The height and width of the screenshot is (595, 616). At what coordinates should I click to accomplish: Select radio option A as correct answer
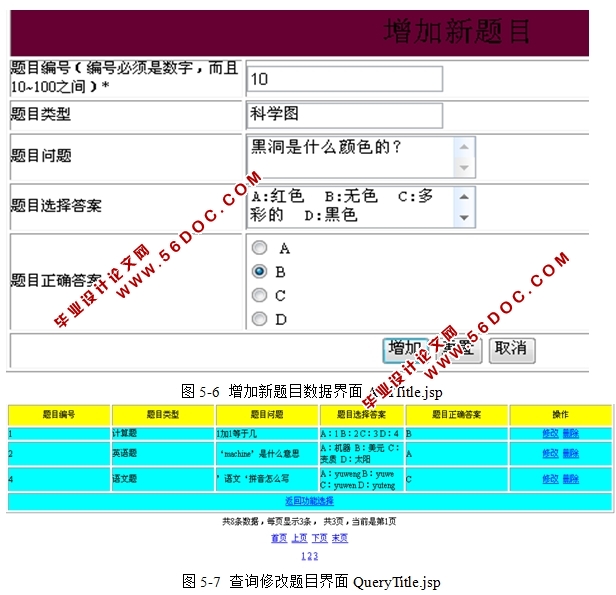tap(259, 248)
